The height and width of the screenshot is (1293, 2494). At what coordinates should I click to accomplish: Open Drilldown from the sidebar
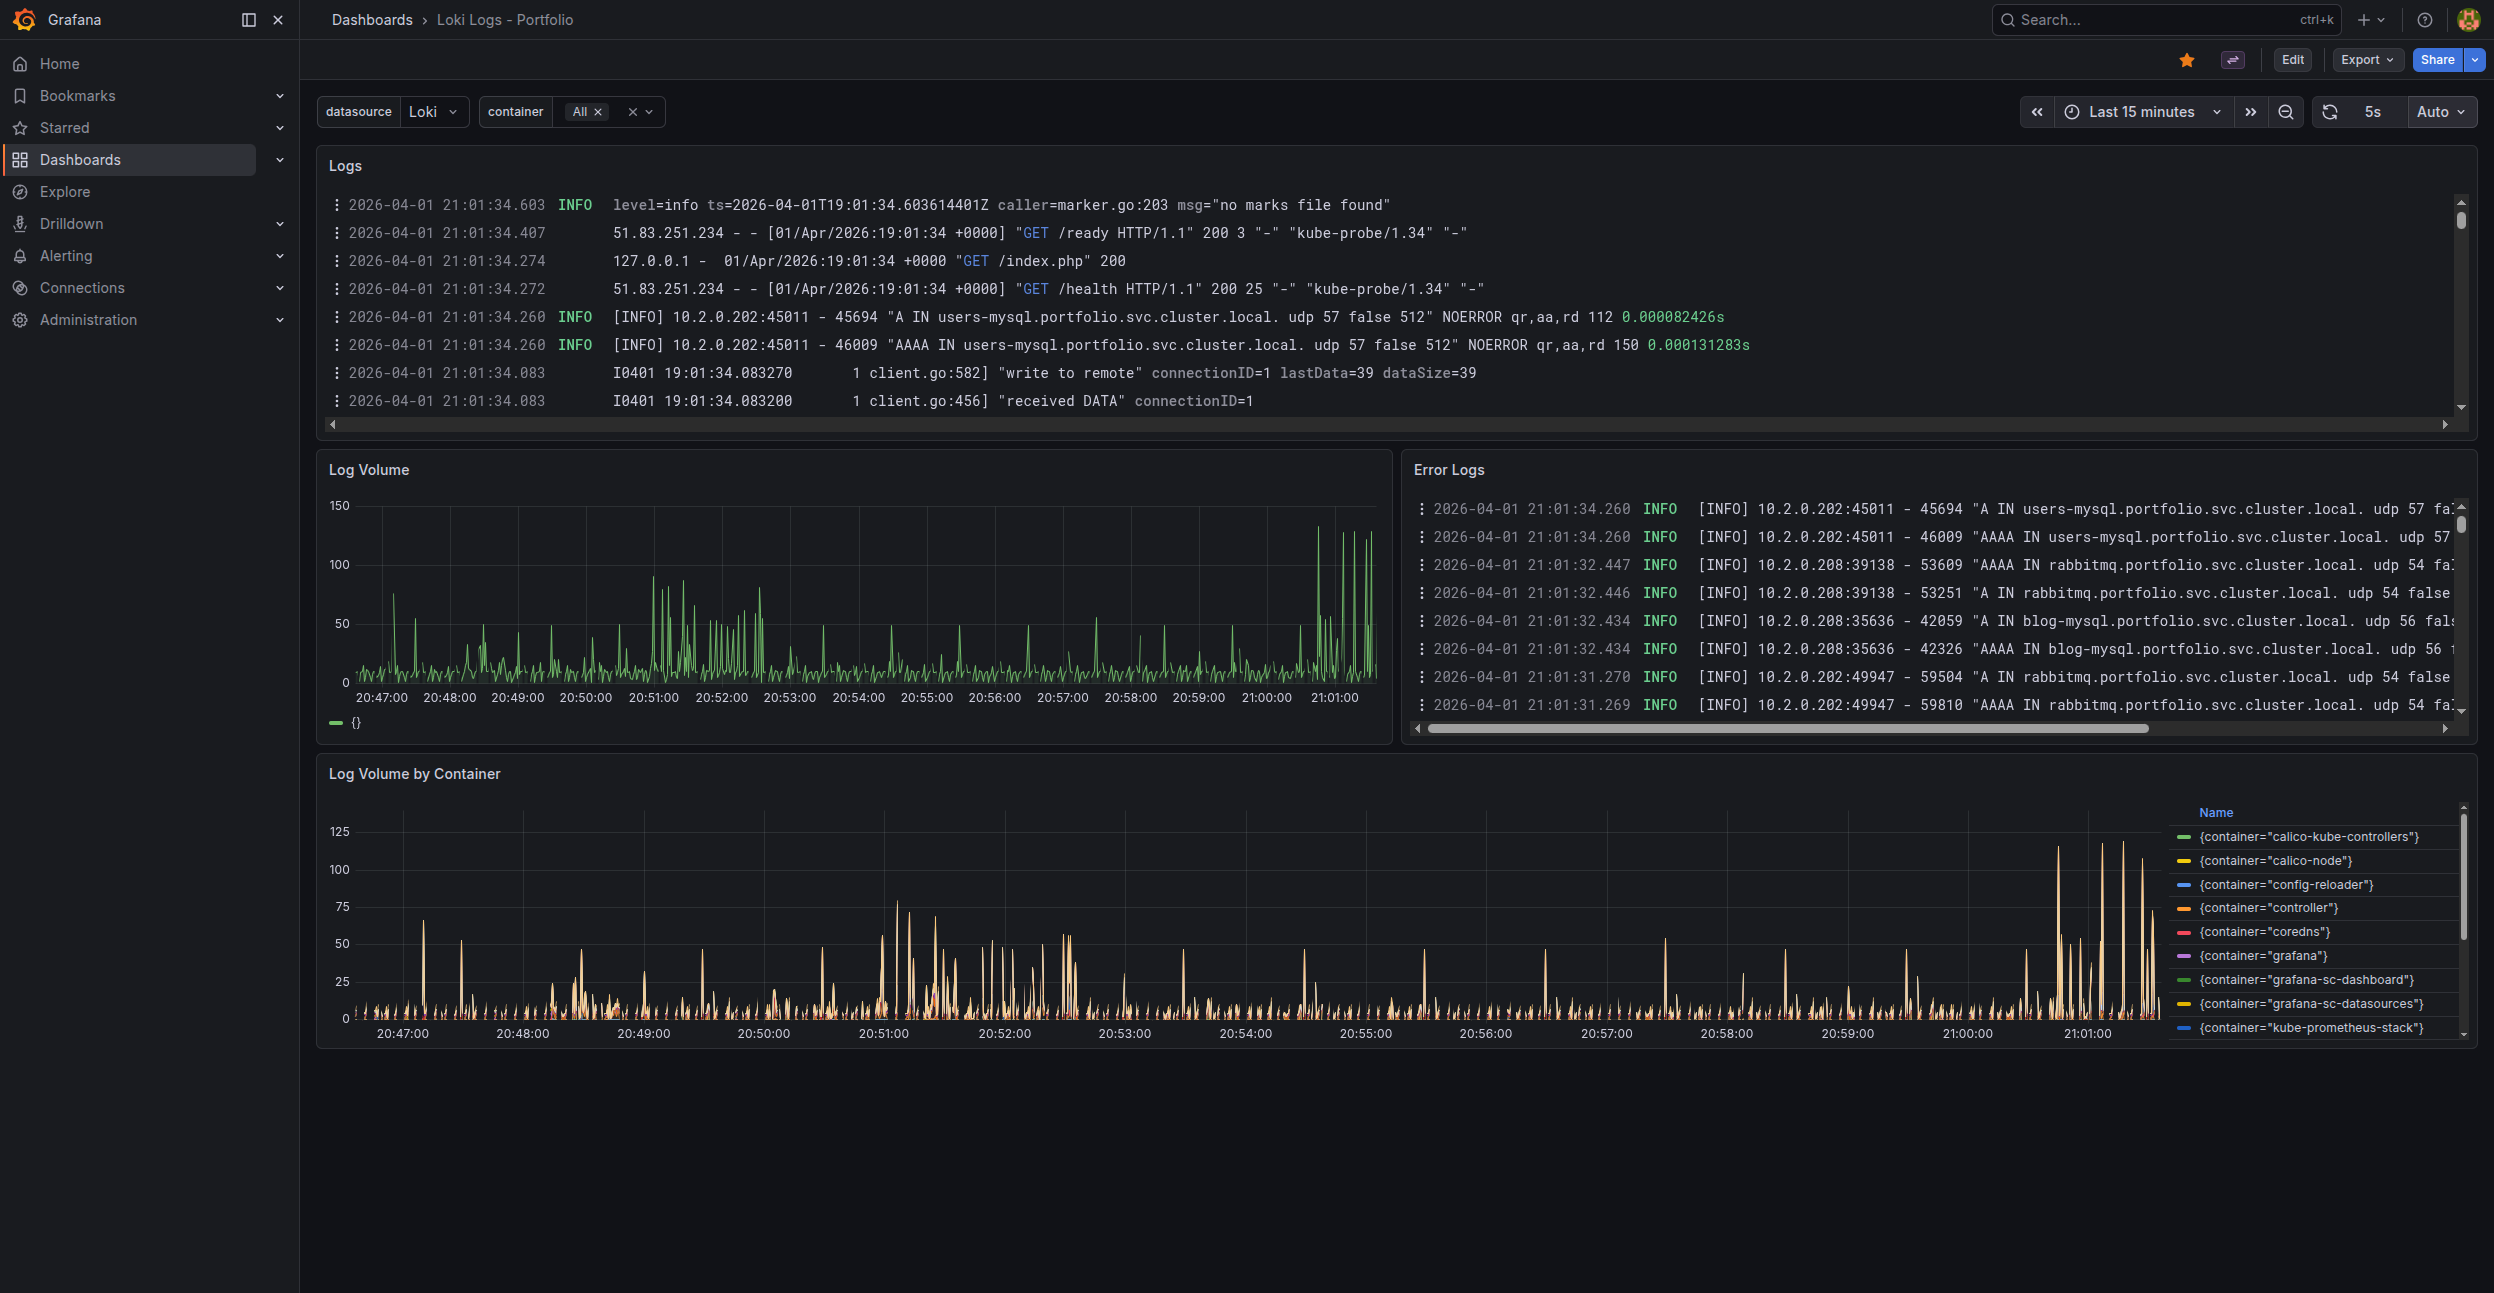[x=70, y=223]
